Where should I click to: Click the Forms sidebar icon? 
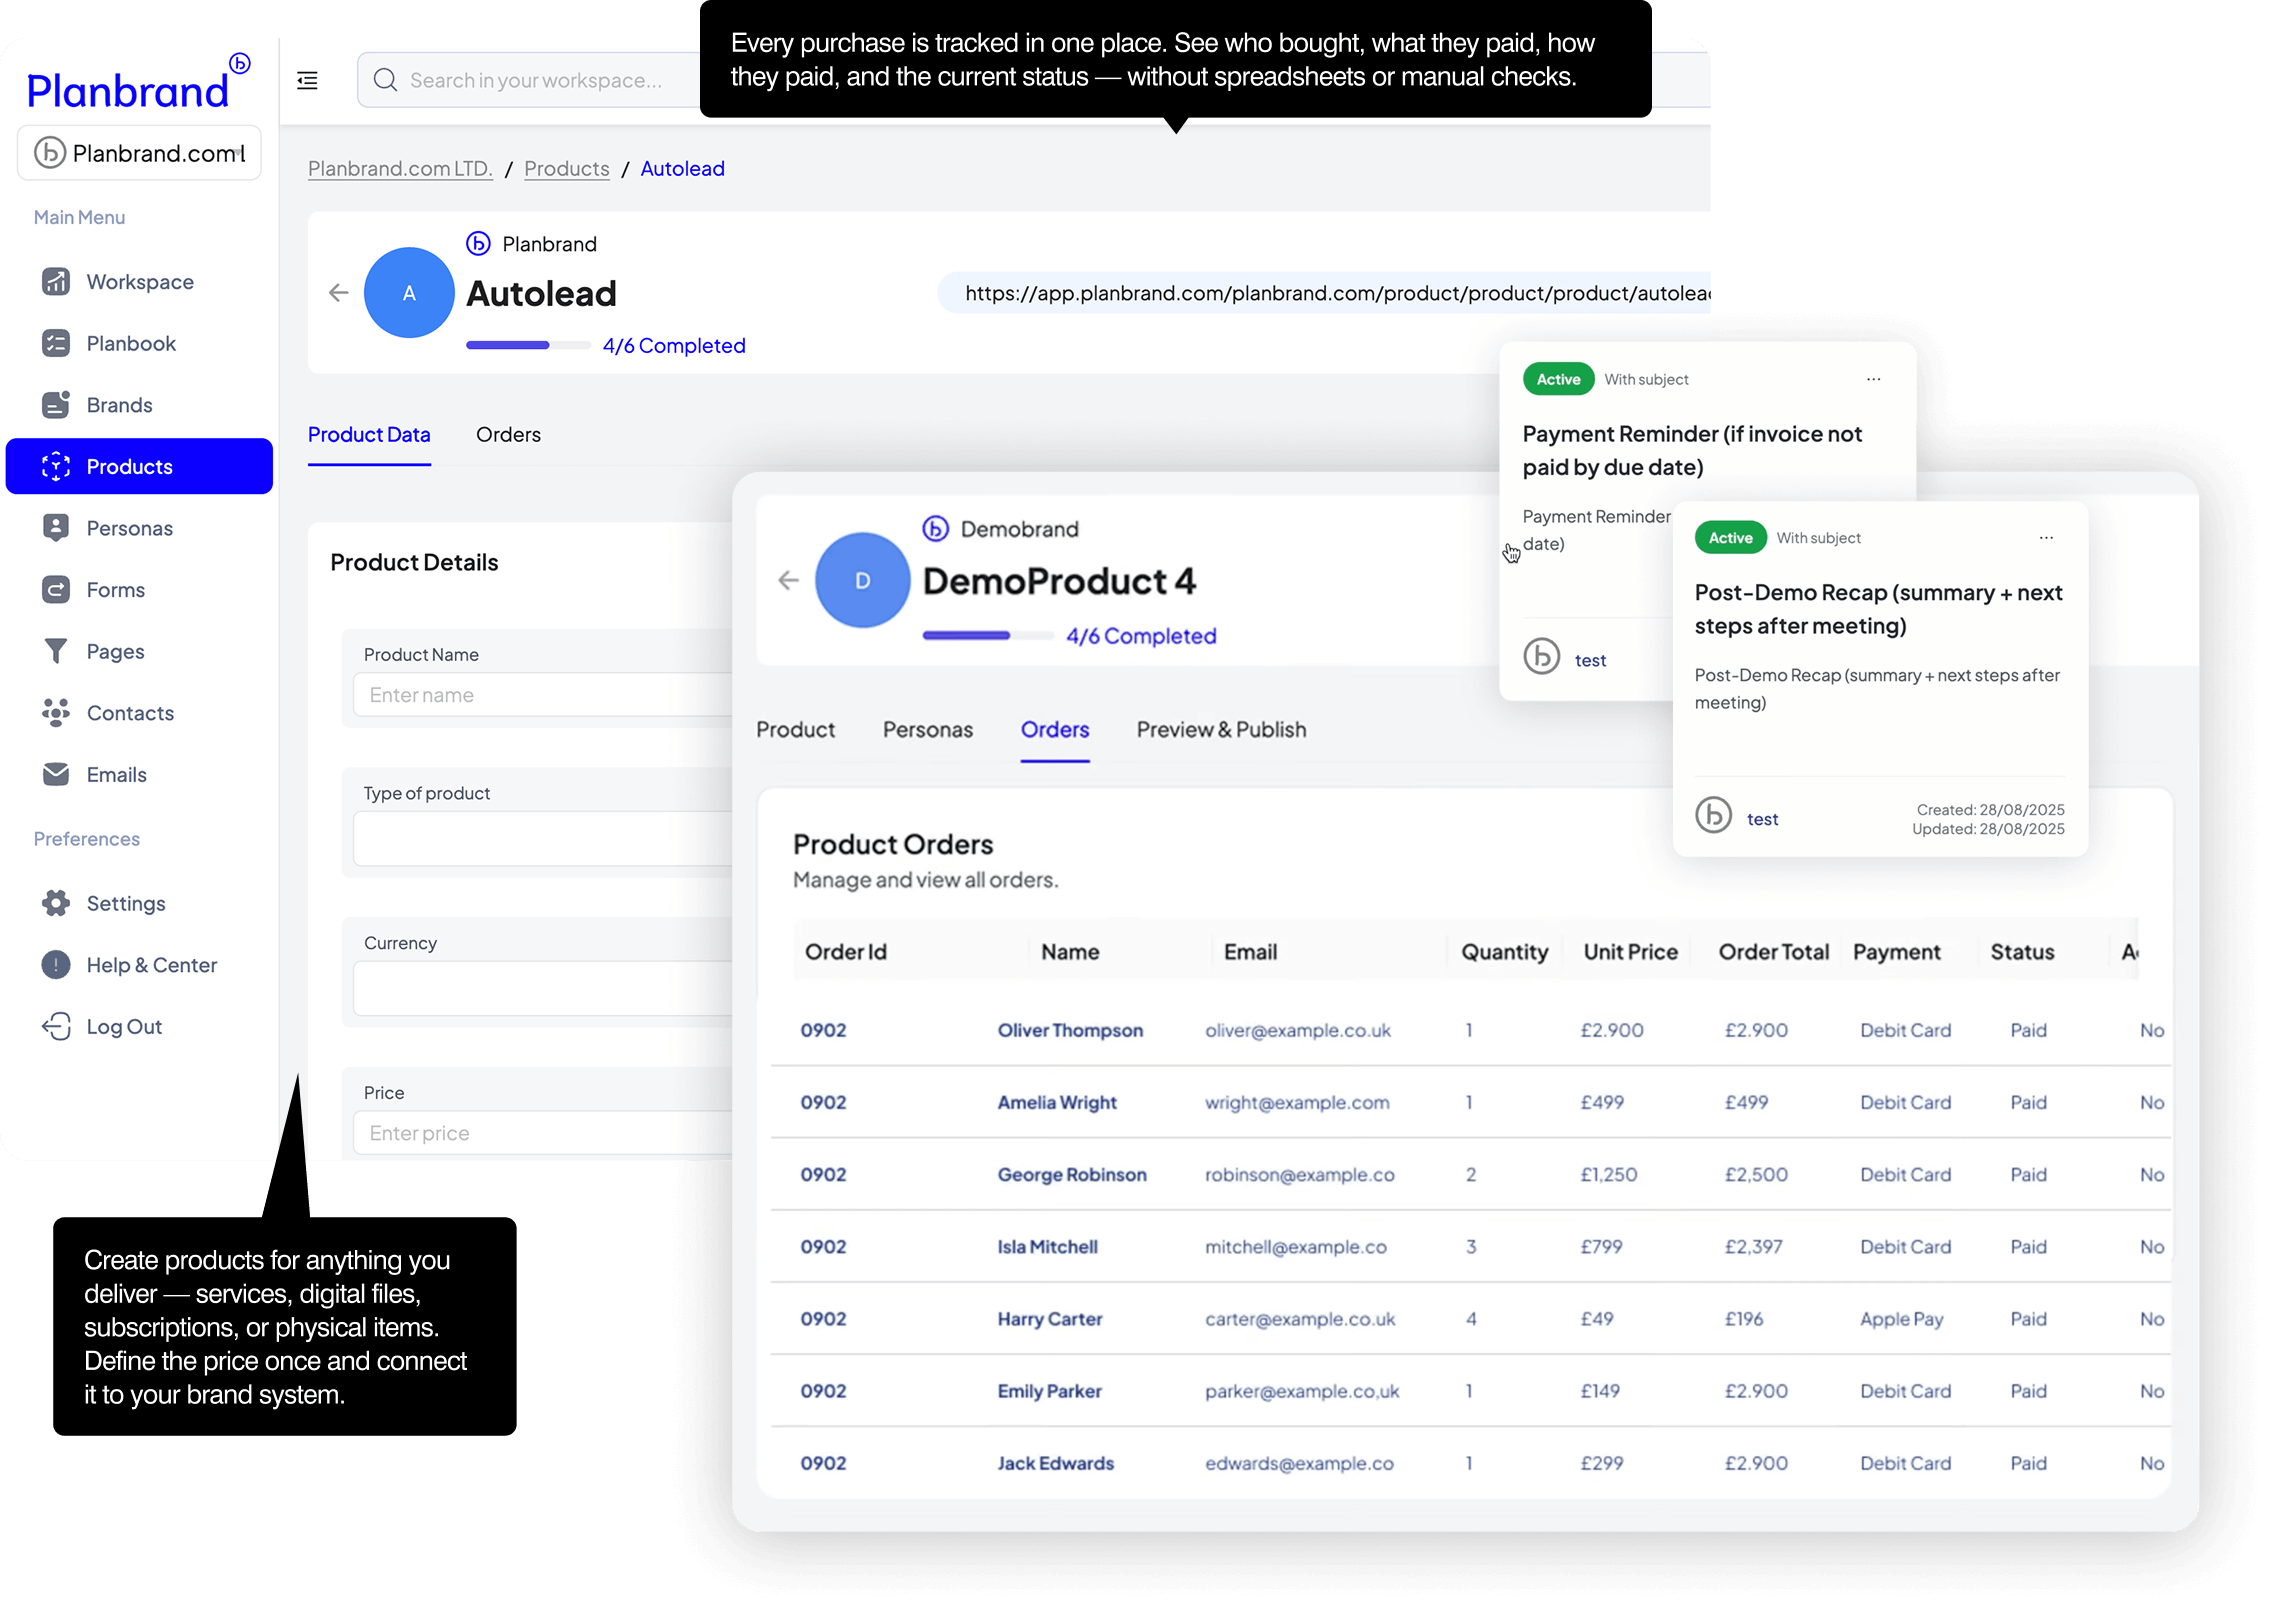(56, 590)
